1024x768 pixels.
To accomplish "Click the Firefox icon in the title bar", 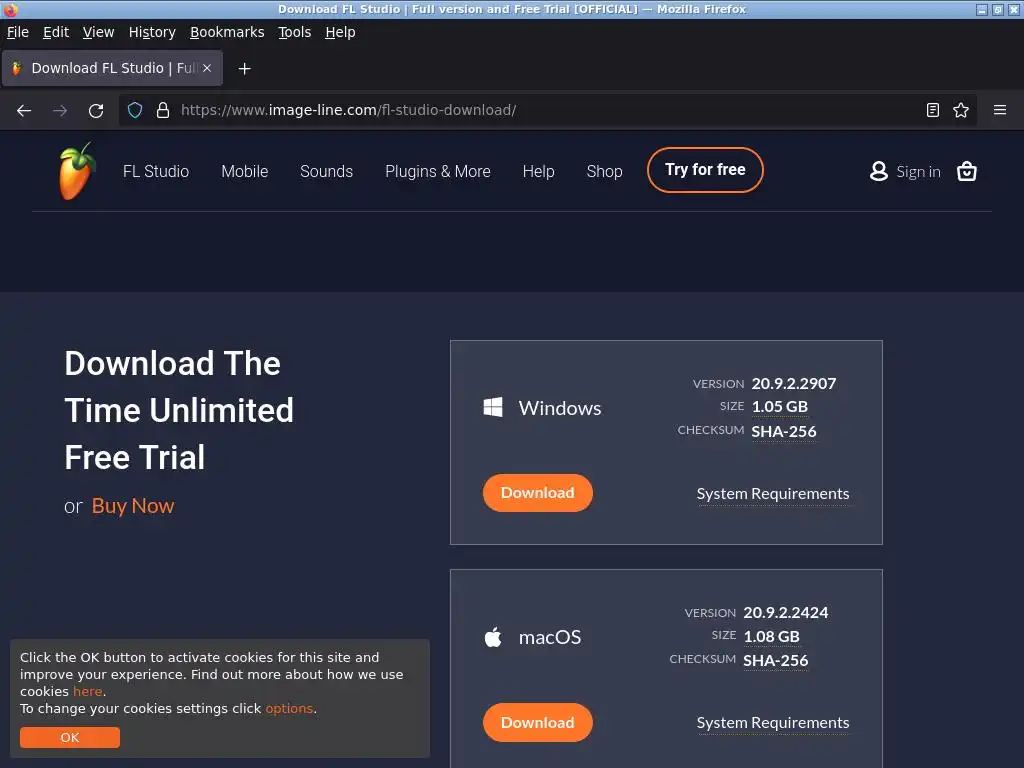I will coord(10,9).
